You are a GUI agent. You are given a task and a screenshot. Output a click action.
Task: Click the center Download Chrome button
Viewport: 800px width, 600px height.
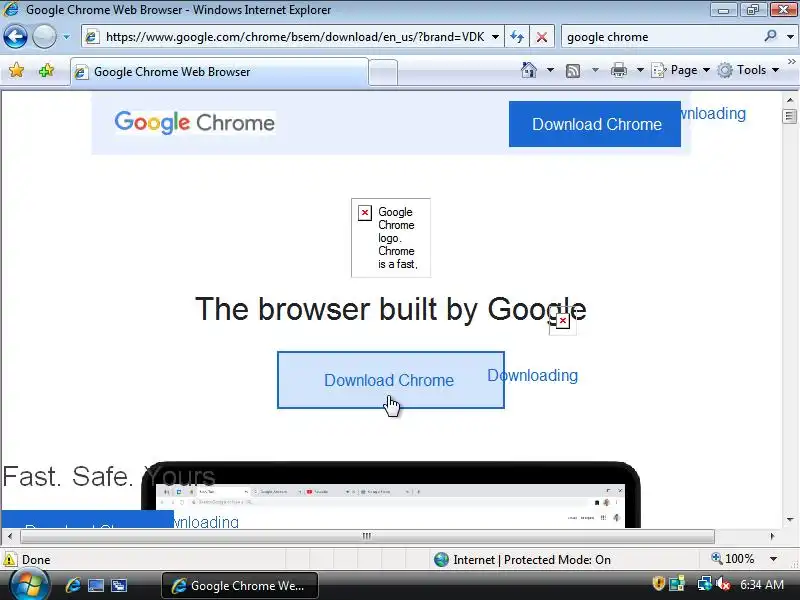coord(391,380)
